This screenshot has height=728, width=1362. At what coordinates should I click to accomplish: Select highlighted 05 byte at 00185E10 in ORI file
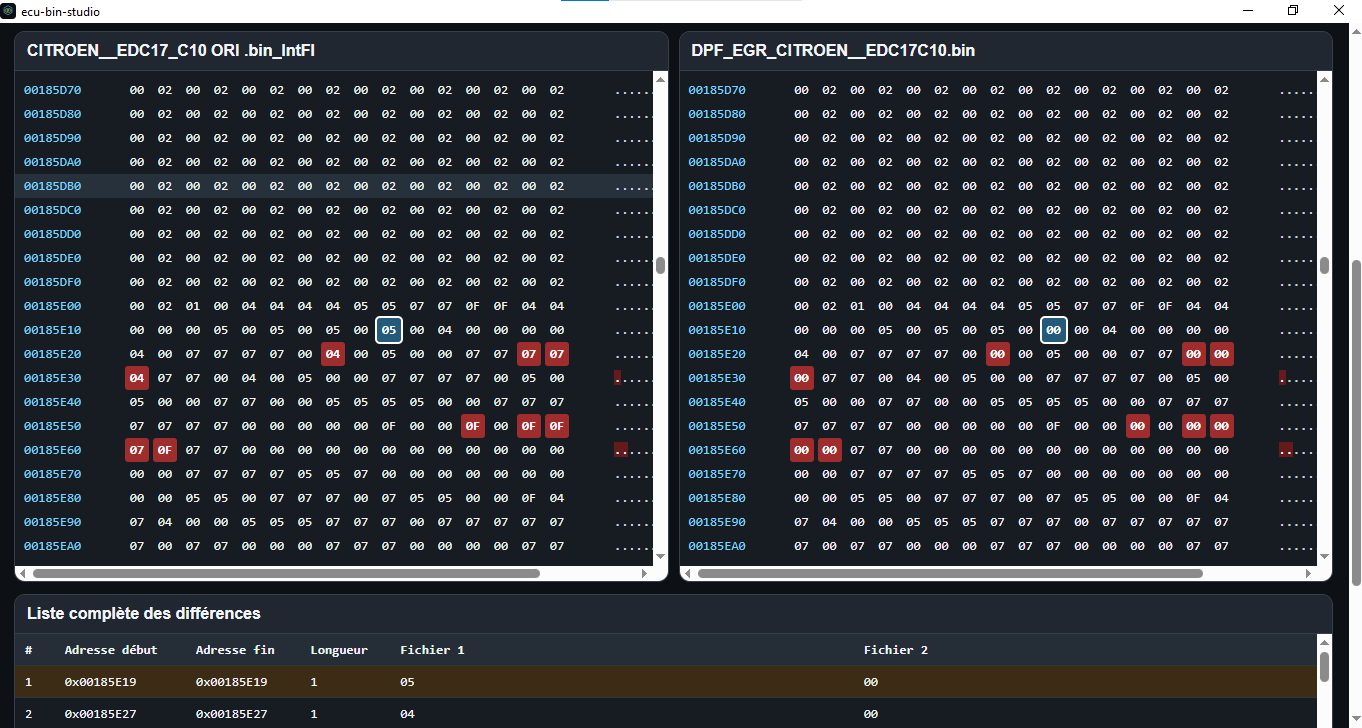(389, 330)
